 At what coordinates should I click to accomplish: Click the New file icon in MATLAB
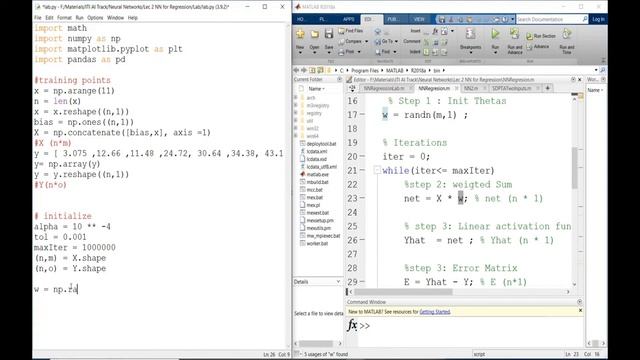click(x=300, y=34)
